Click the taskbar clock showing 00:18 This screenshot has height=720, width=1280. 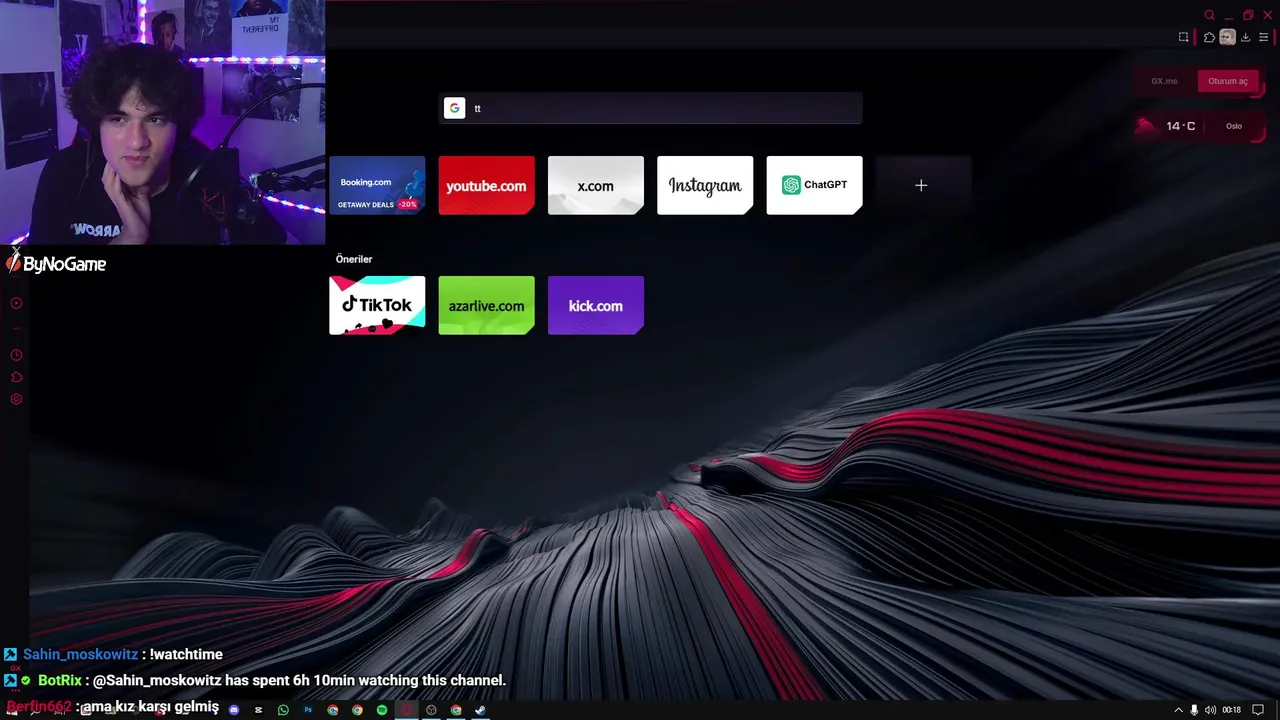coord(1232,710)
